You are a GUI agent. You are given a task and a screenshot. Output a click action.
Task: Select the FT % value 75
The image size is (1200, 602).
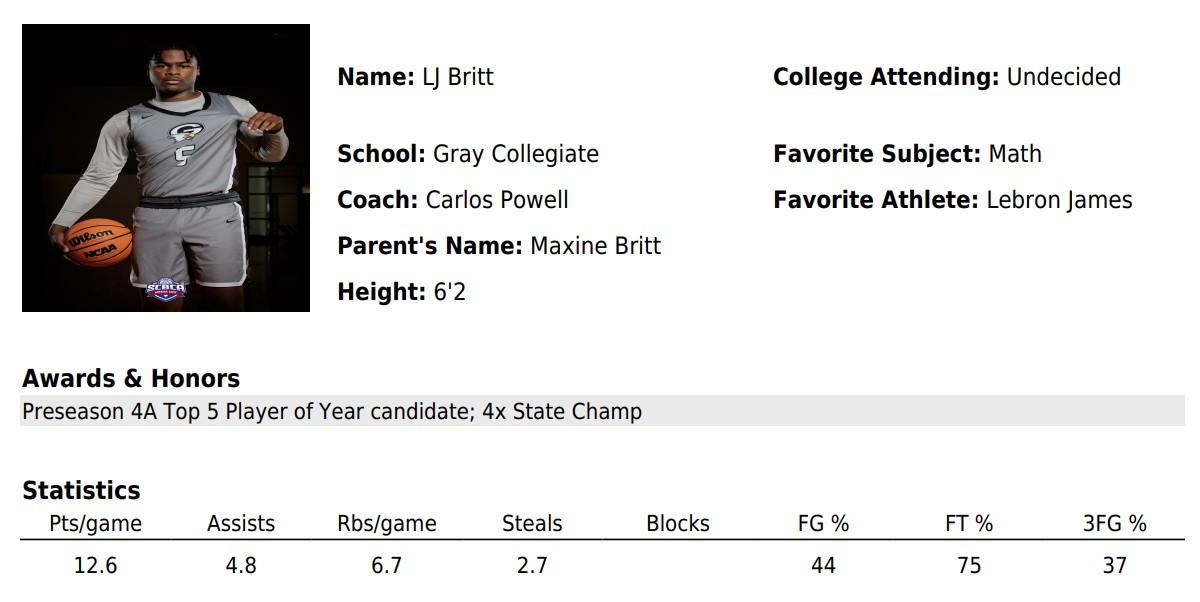[969, 566]
